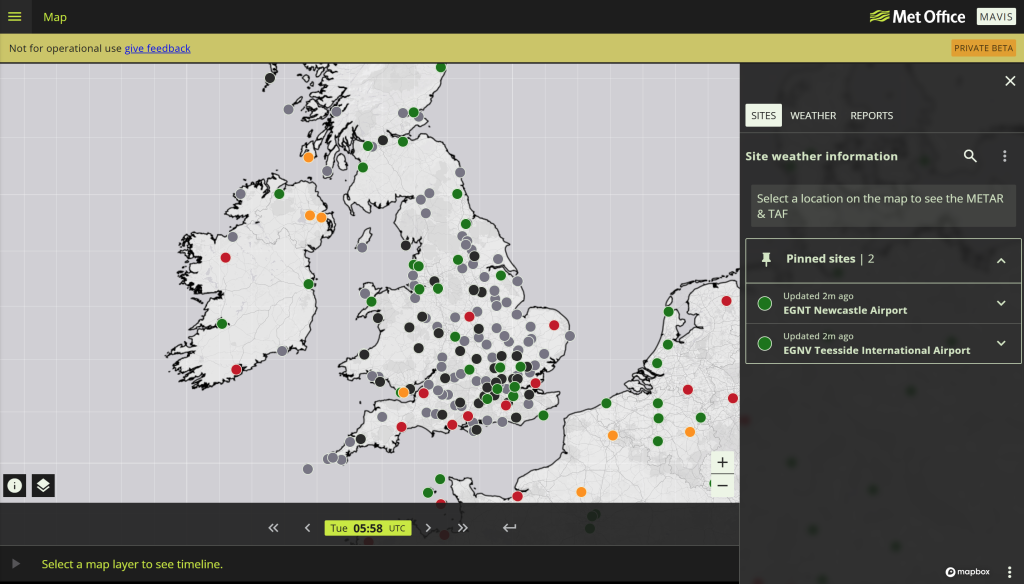Expand EGNV Teesside International Airport details
Viewport: 1024px width, 584px height.
(x=1001, y=344)
